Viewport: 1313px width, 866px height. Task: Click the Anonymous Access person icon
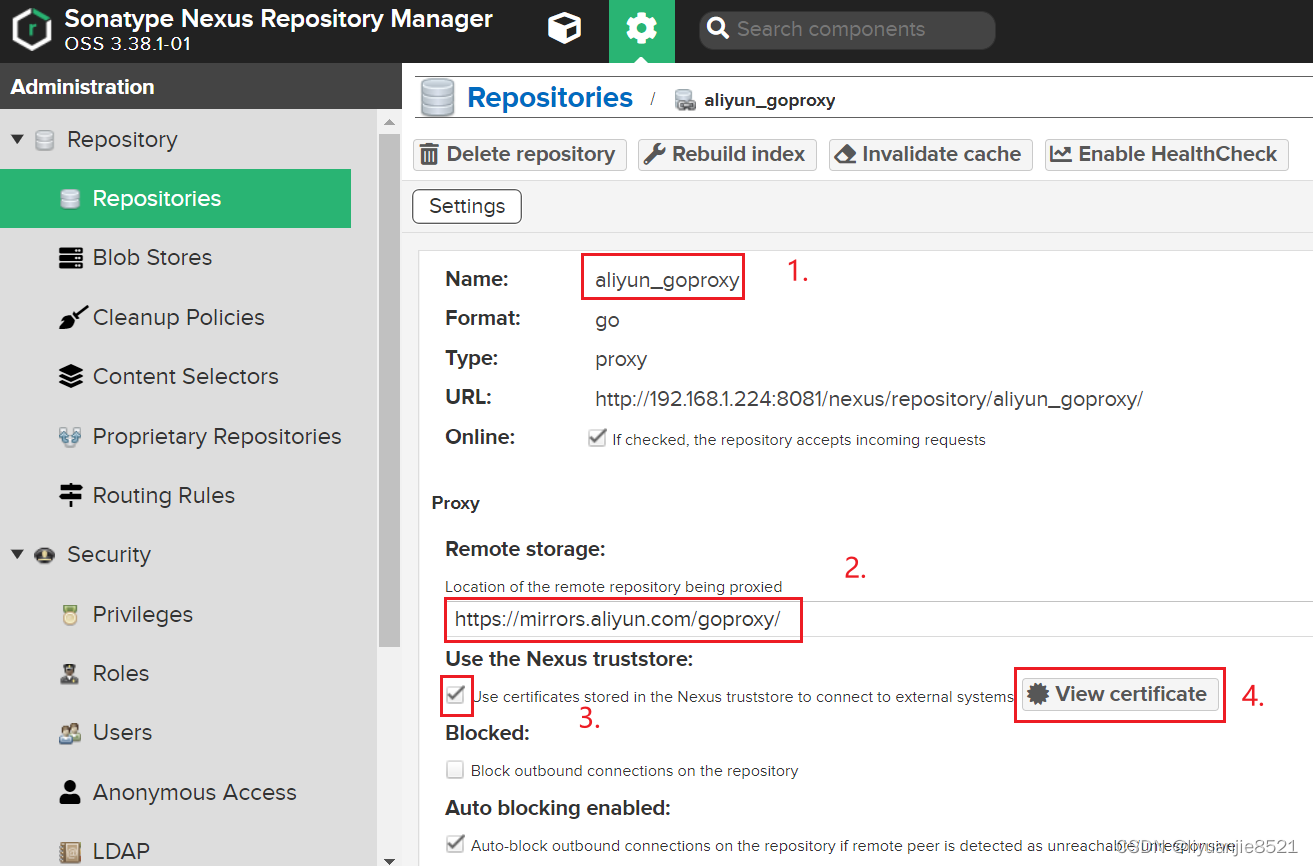tap(70, 792)
